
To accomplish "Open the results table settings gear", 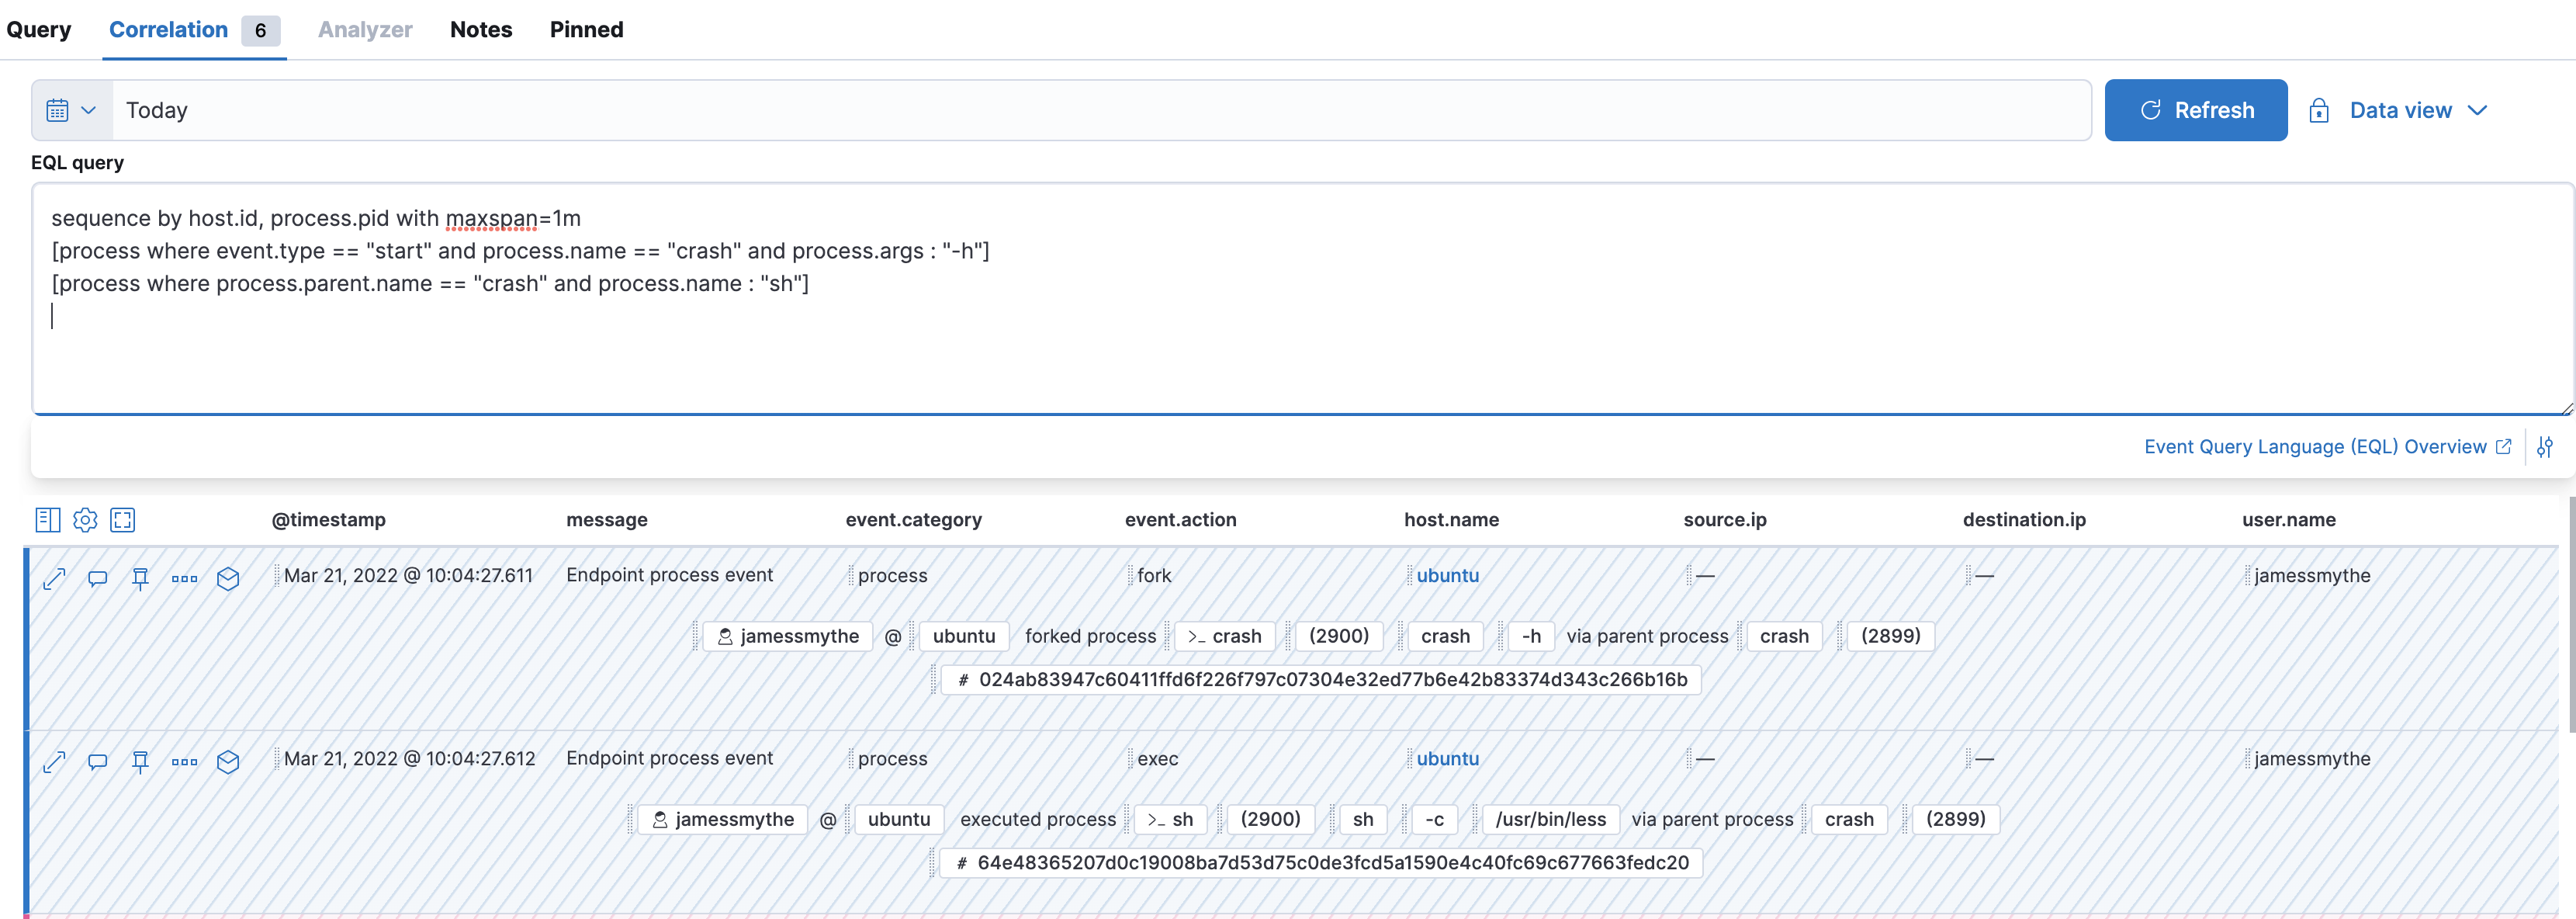I will click(85, 519).
